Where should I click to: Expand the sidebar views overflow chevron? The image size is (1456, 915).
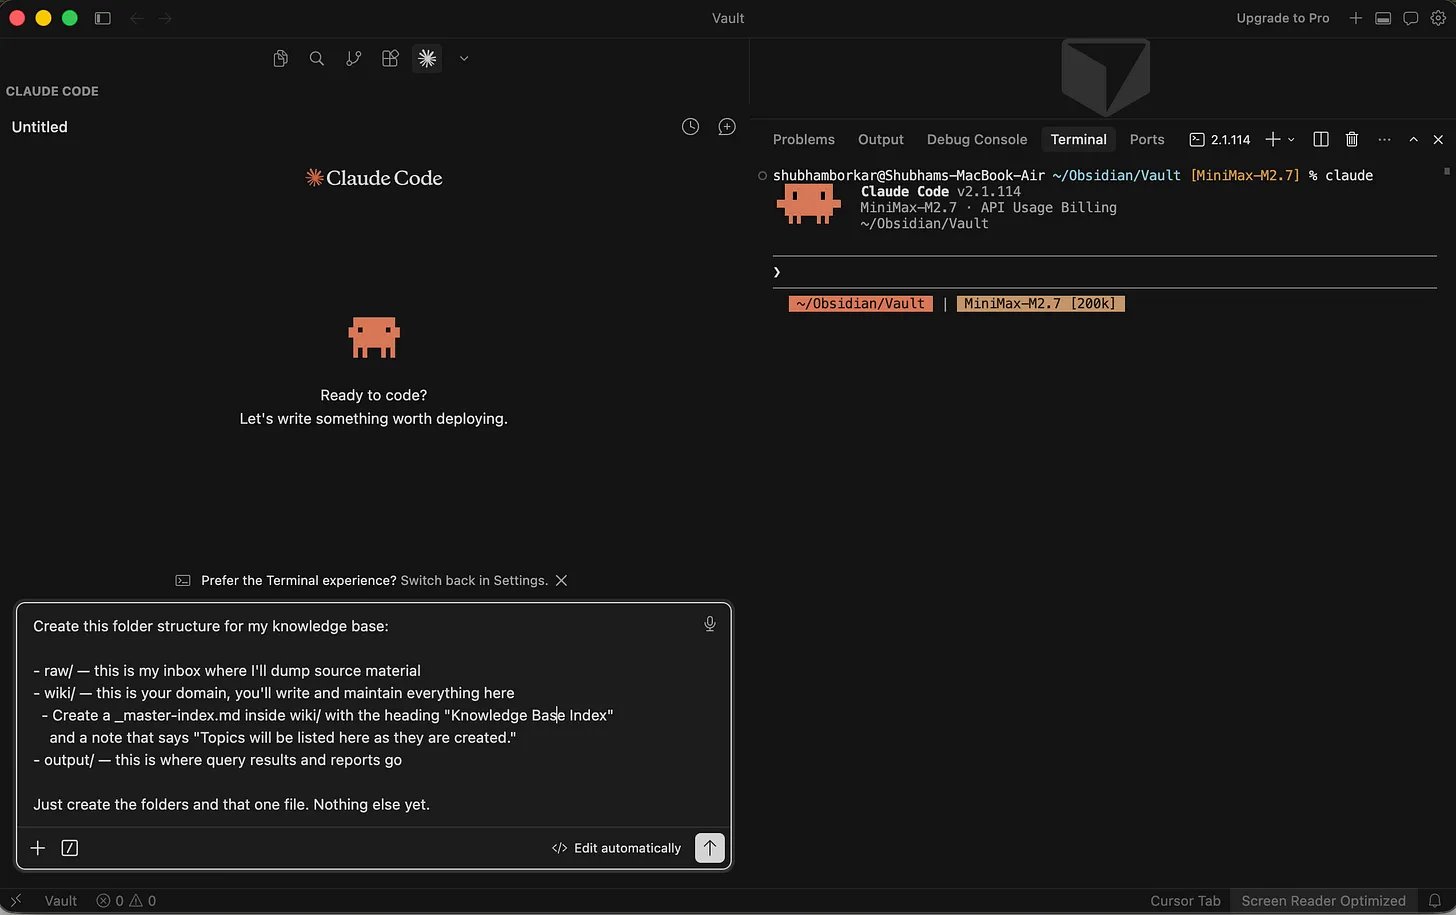tap(464, 59)
